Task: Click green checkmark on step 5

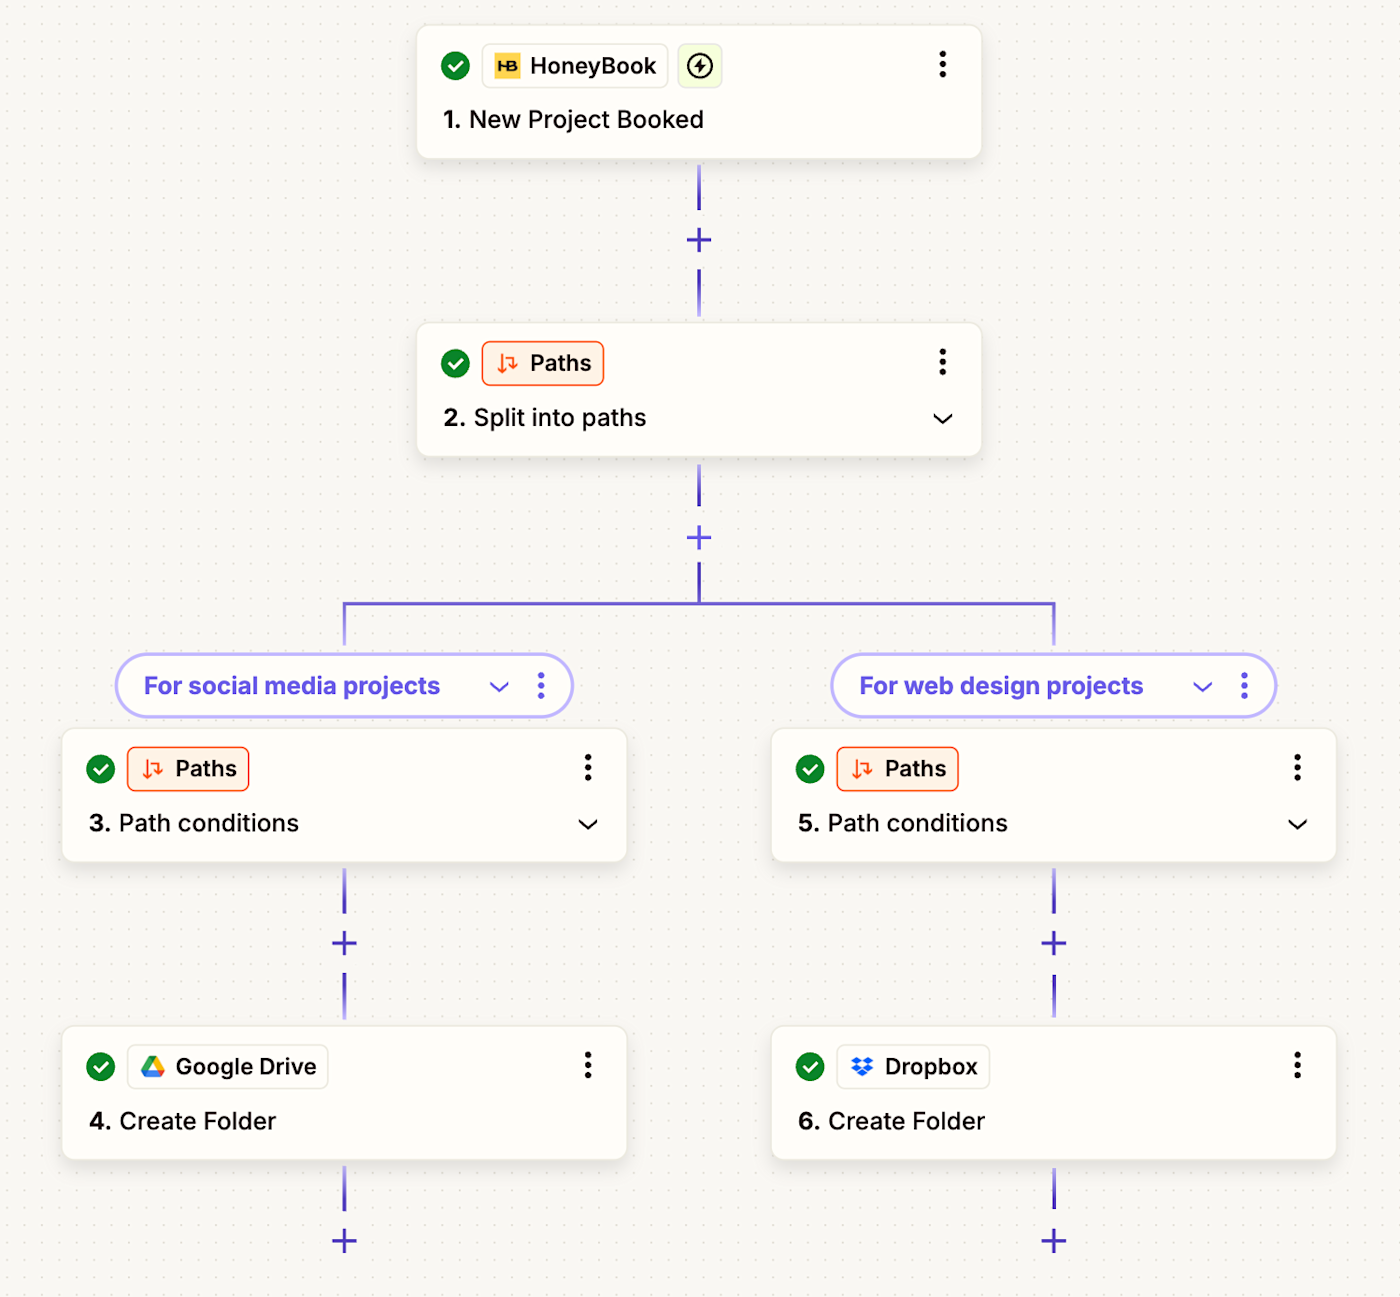Action: (x=810, y=769)
